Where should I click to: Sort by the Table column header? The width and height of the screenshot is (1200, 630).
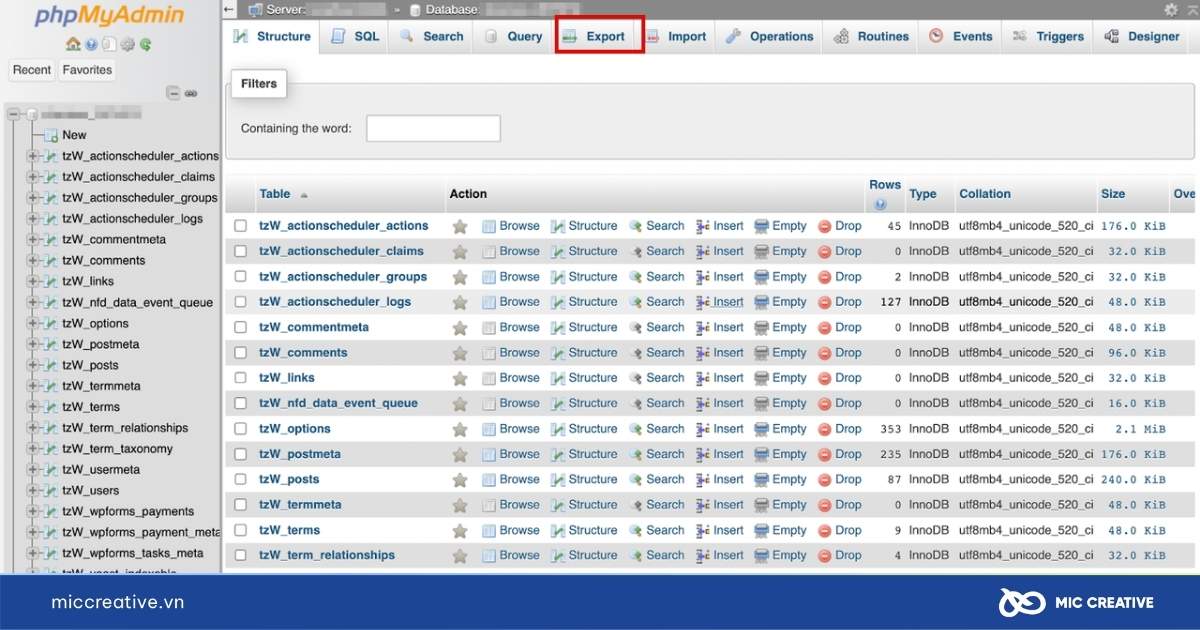click(x=275, y=194)
